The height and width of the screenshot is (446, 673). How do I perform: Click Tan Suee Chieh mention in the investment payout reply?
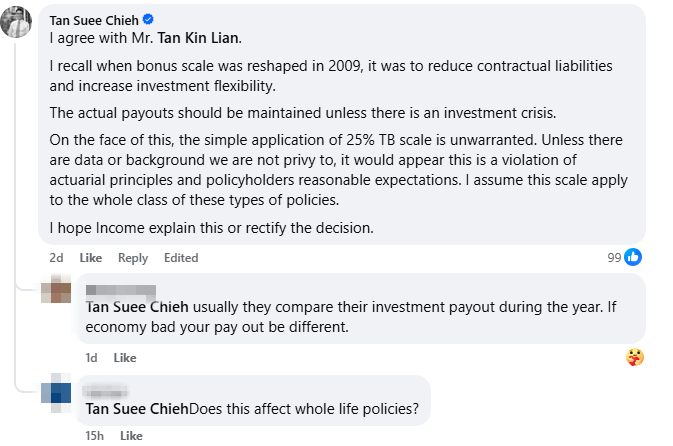click(137, 307)
